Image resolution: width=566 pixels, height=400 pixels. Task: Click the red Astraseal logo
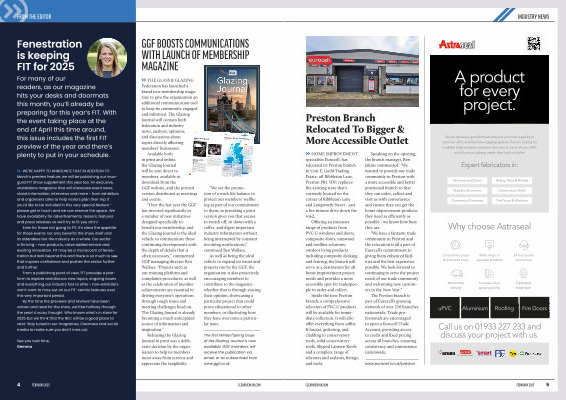[457, 44]
